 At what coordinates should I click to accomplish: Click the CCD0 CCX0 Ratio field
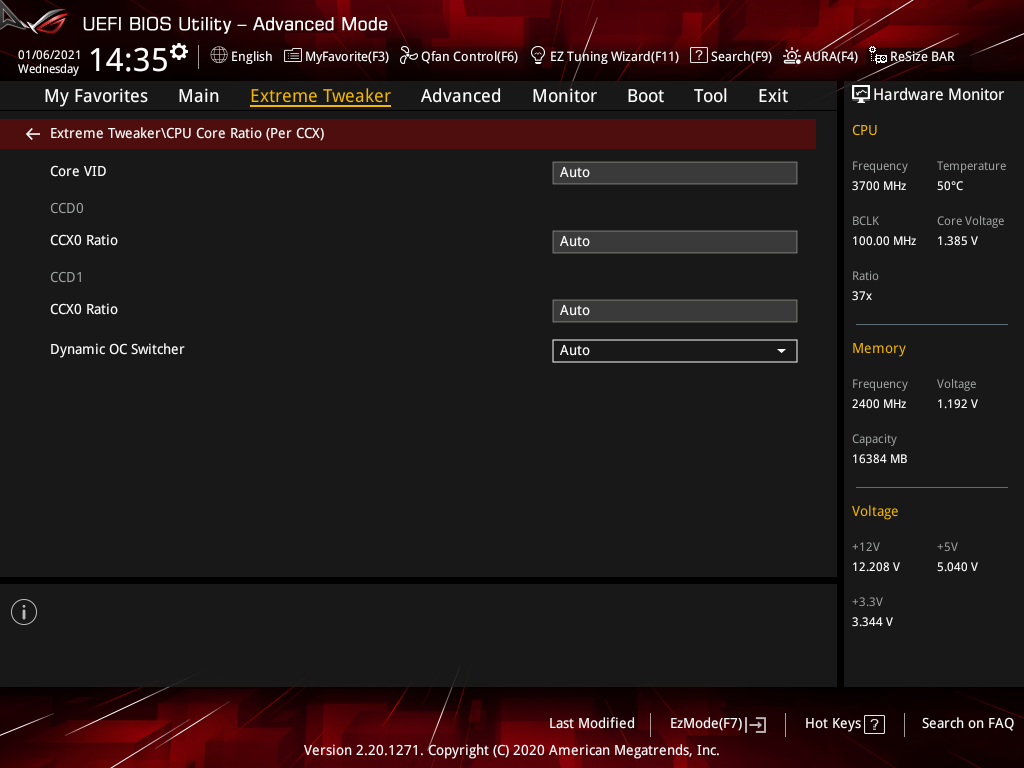(675, 242)
